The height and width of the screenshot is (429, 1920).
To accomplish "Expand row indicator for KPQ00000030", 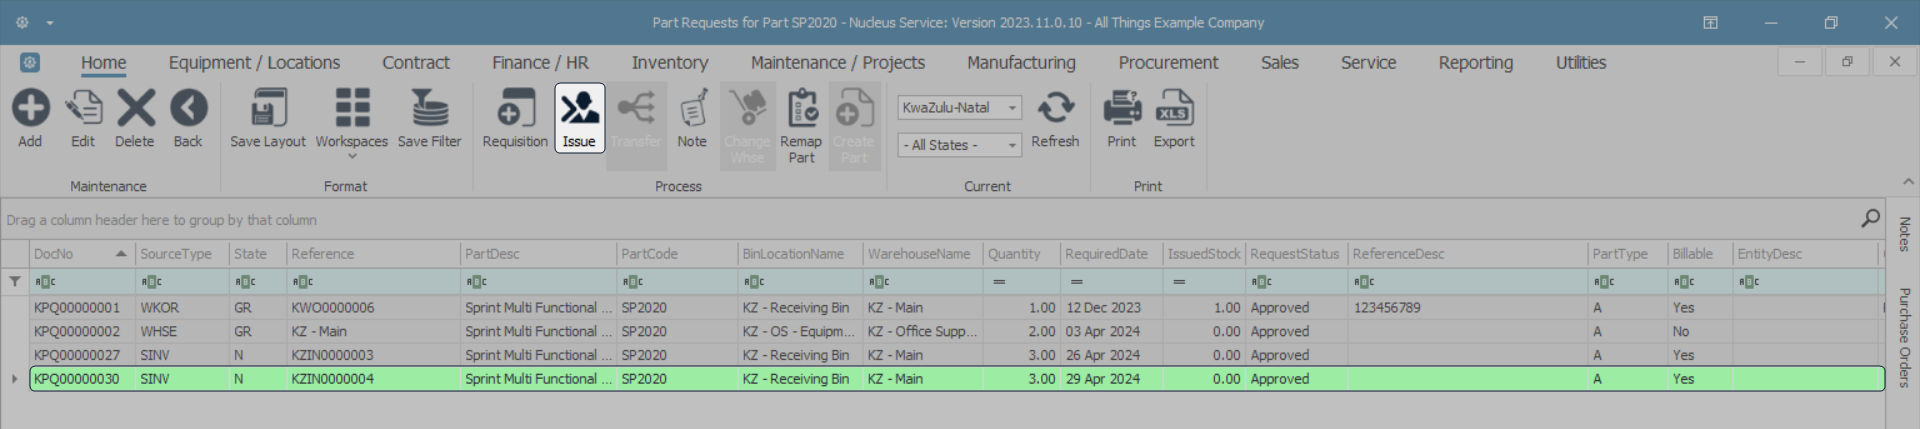I will point(14,379).
